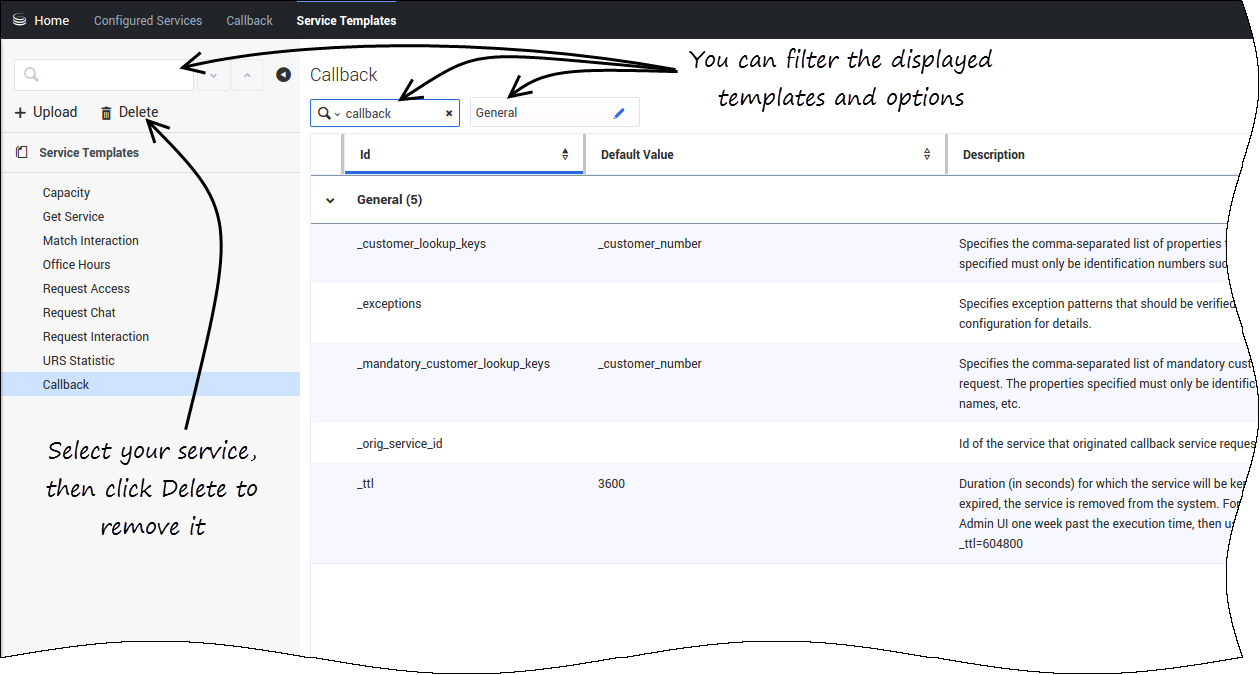Screen dimensions: 1260x675
Task: Clear the callback filter with the x icon
Action: click(x=449, y=114)
